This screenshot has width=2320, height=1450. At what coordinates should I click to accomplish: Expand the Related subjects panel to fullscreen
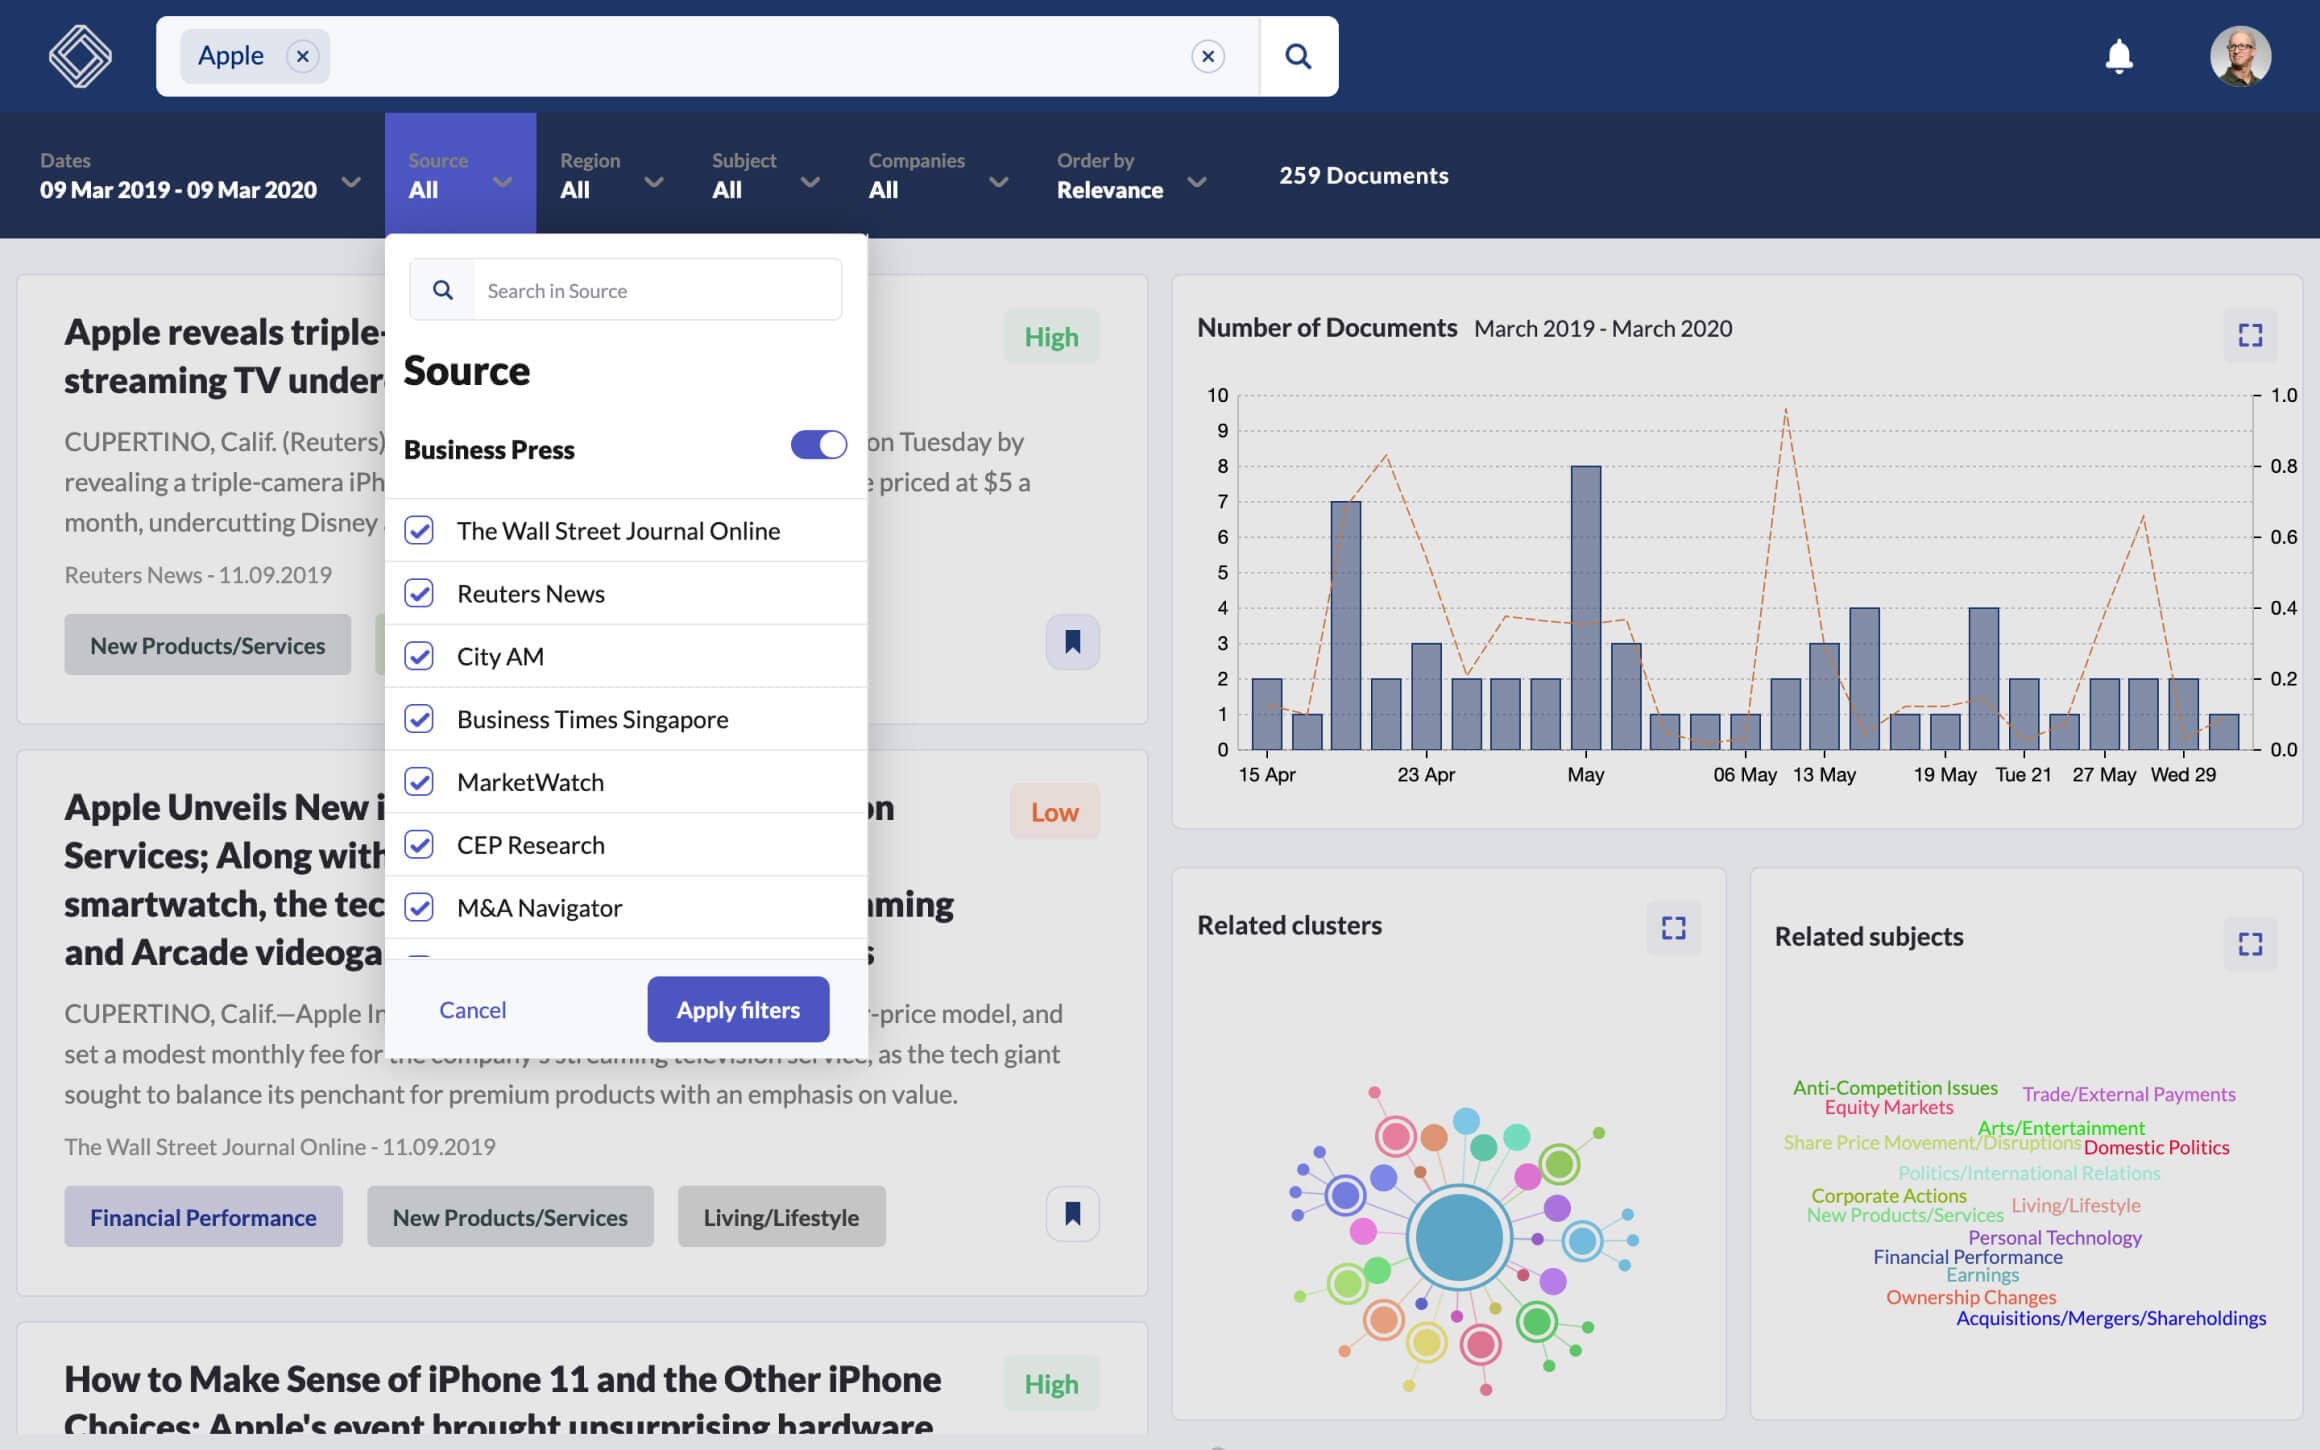2252,941
